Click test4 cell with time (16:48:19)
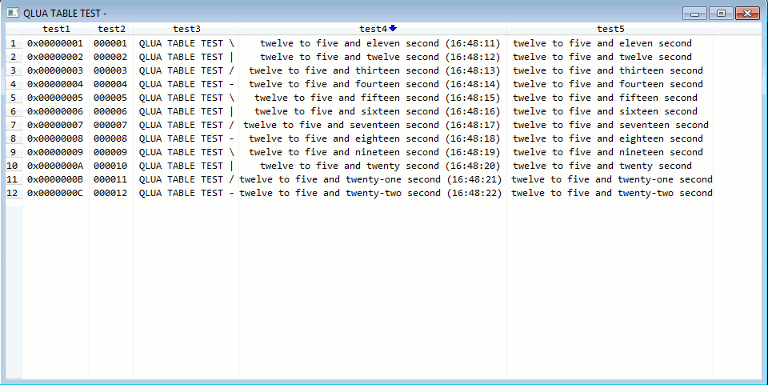The width and height of the screenshot is (768, 385). click(372, 152)
